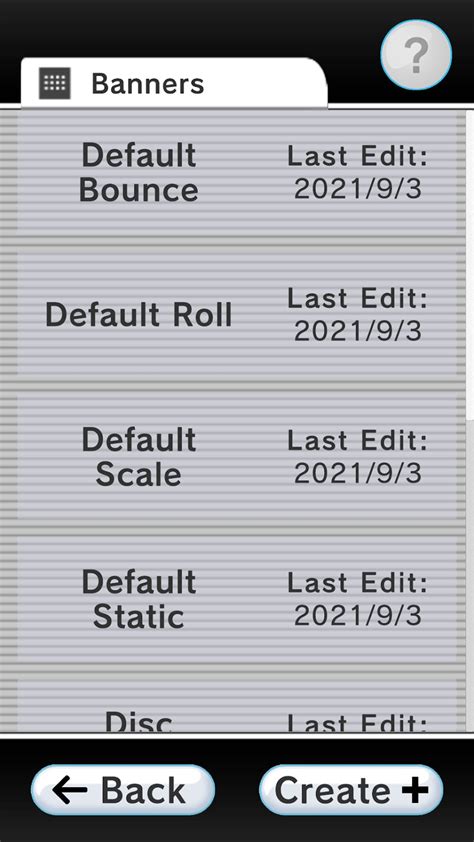Image resolution: width=474 pixels, height=842 pixels.
Task: Click the scrollbar track below the thumb
Action: coord(470,576)
